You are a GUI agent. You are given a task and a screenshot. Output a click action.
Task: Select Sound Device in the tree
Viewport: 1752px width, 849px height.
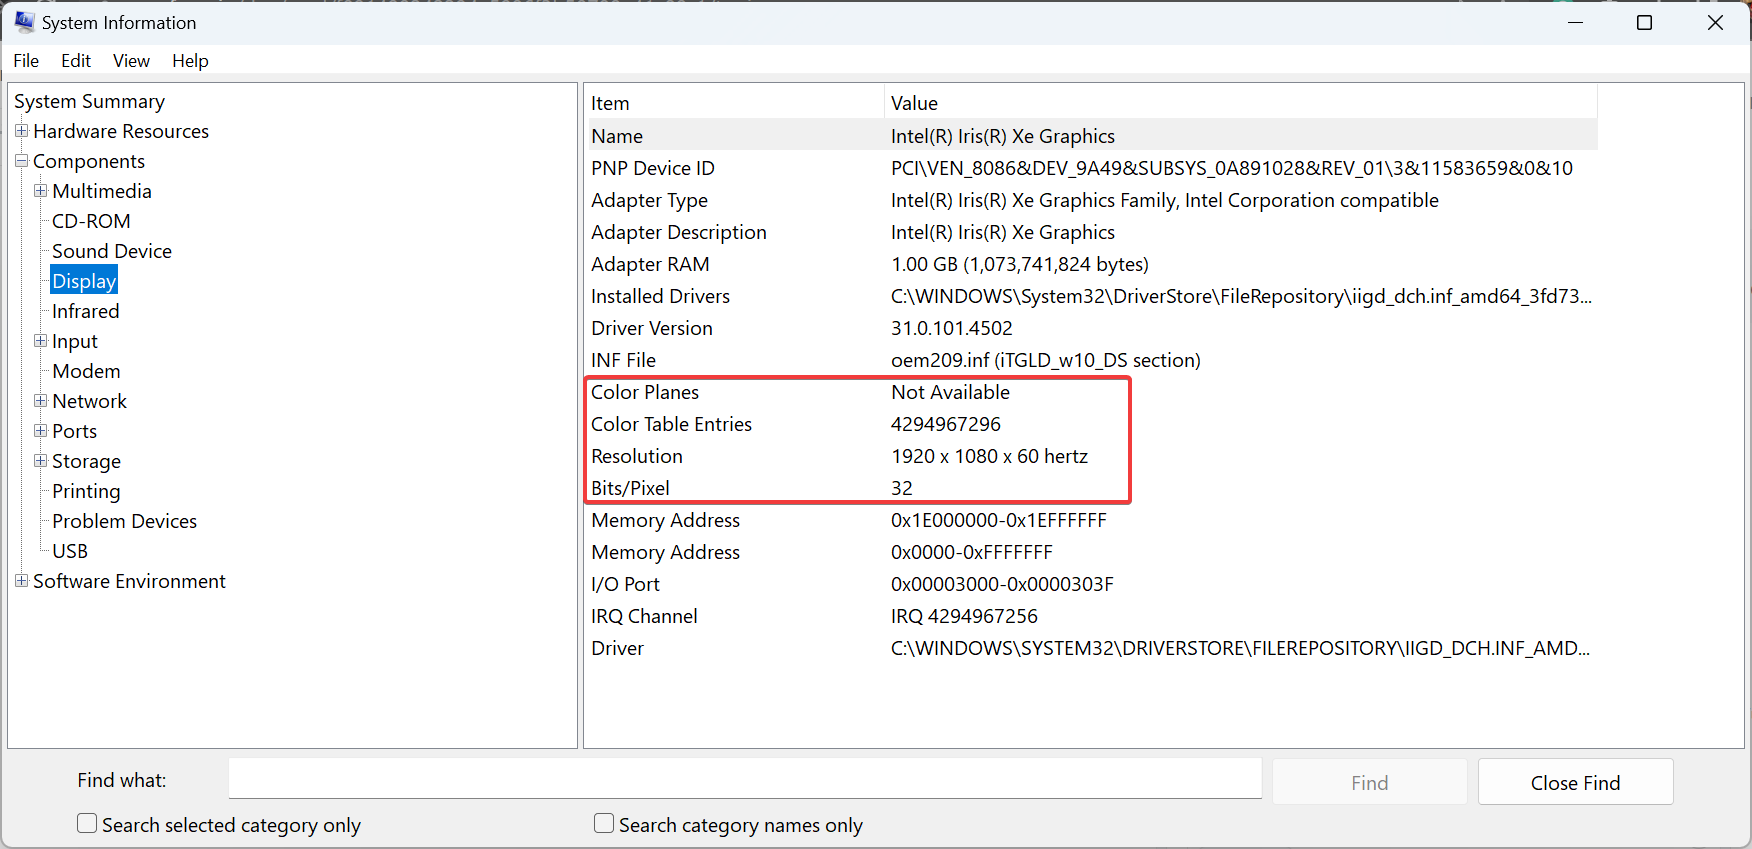[112, 251]
